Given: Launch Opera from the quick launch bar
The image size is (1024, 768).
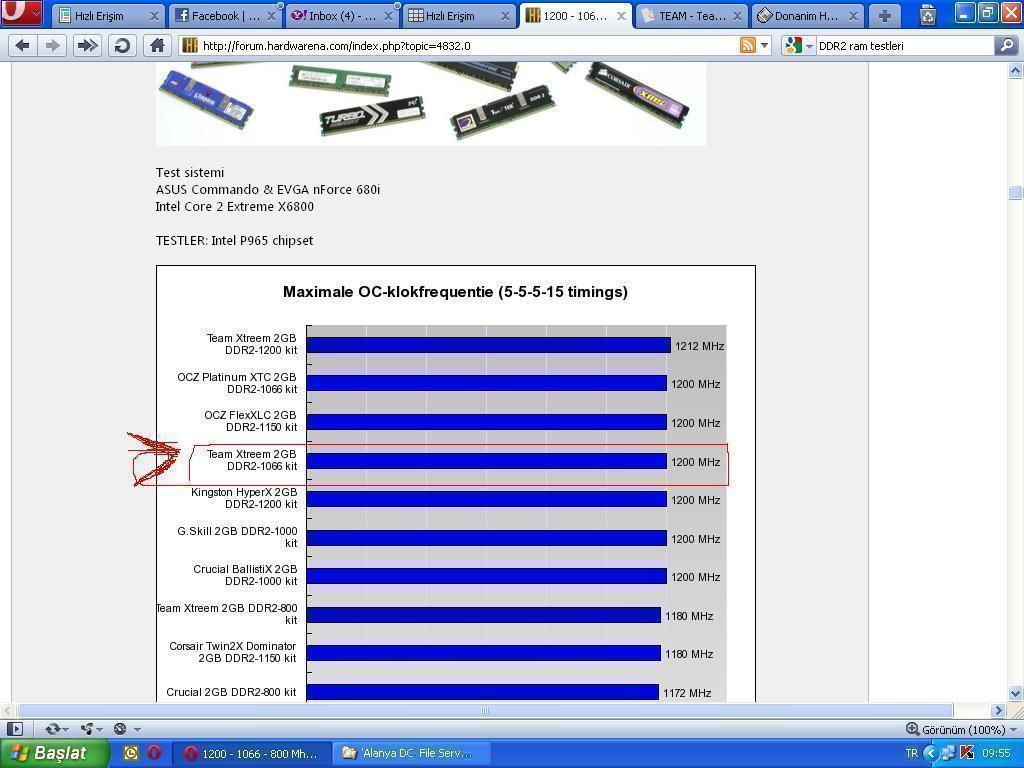Looking at the screenshot, I should click(154, 753).
